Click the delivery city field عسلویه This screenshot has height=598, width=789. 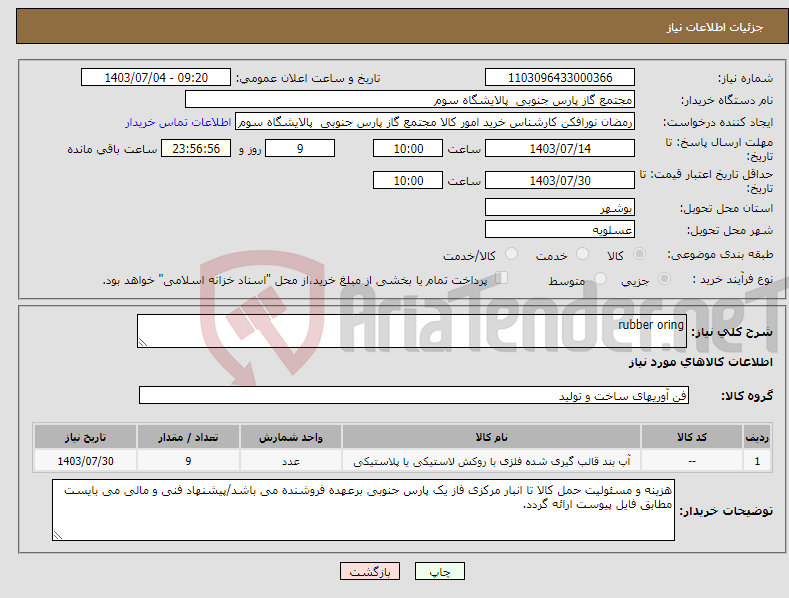pyautogui.click(x=560, y=230)
